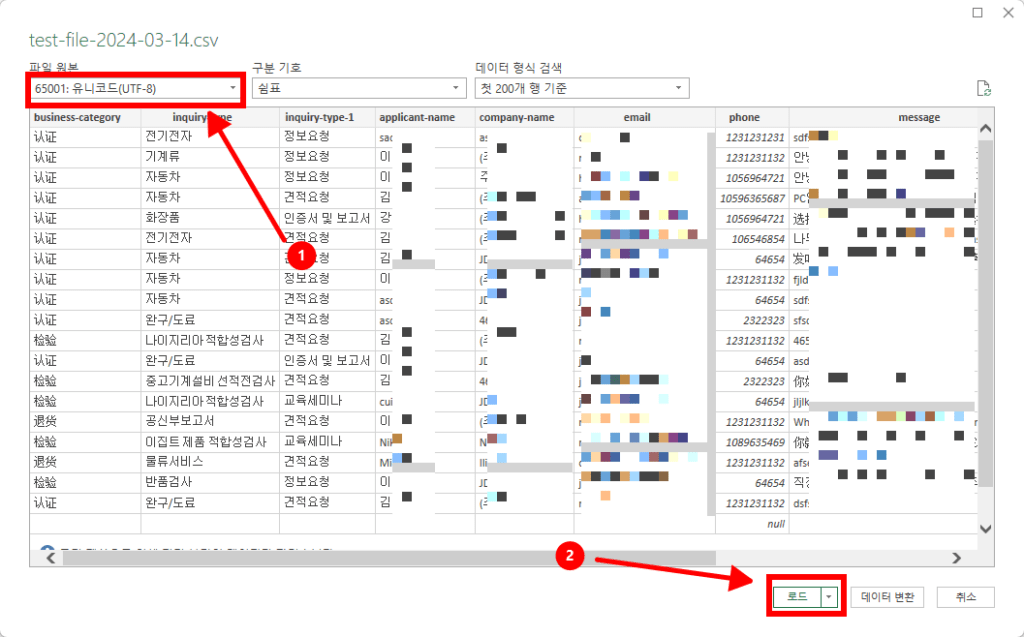The height and width of the screenshot is (637, 1024).
Task: Click the 공신부보고서 cell
Action: click(210, 421)
